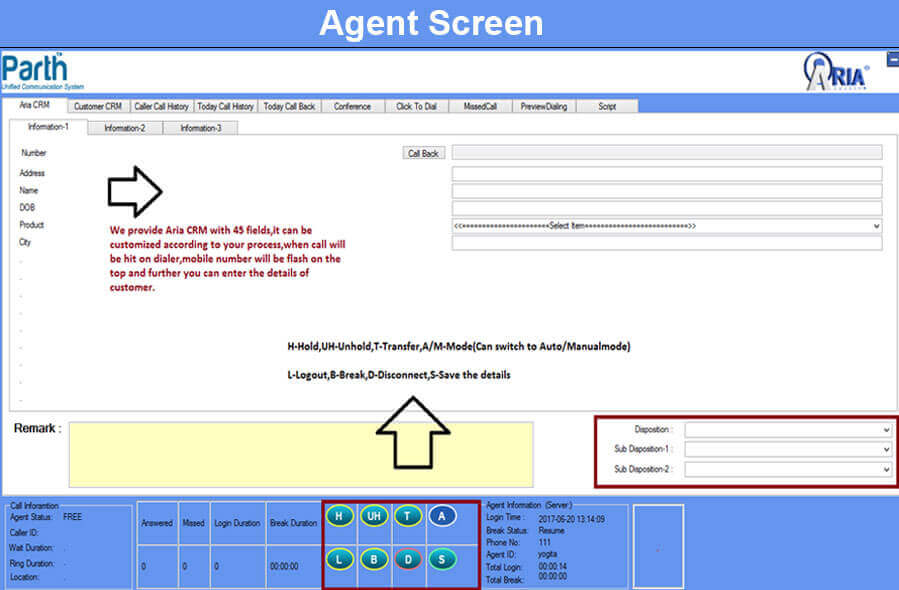The height and width of the screenshot is (590, 899).
Task: Expand the Sub Disposition-2 dropdown
Action: coord(788,469)
